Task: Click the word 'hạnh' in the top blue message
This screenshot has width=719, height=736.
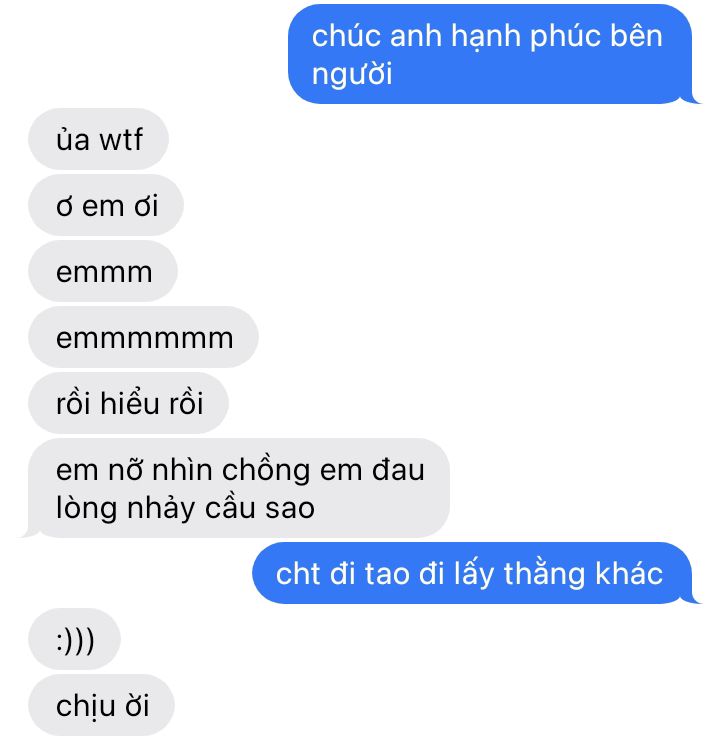Action: coord(486,37)
